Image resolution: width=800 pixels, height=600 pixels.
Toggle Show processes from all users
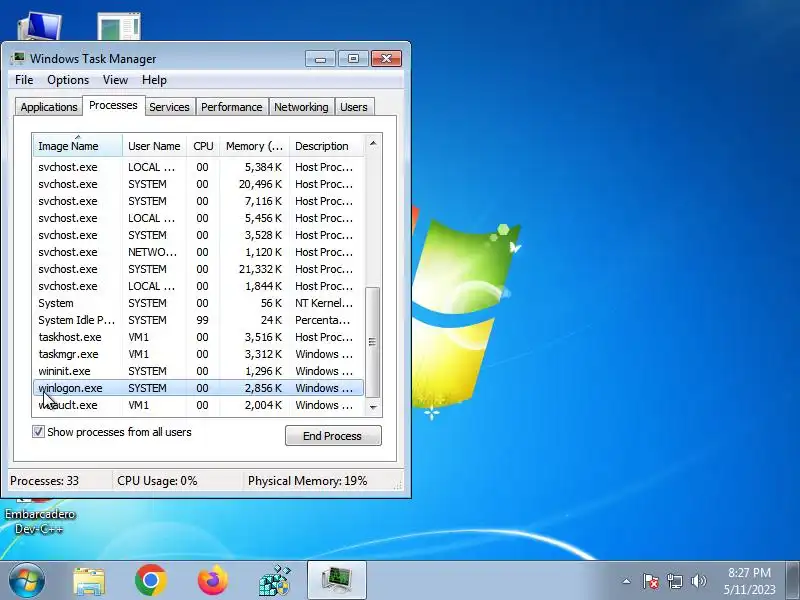38,432
